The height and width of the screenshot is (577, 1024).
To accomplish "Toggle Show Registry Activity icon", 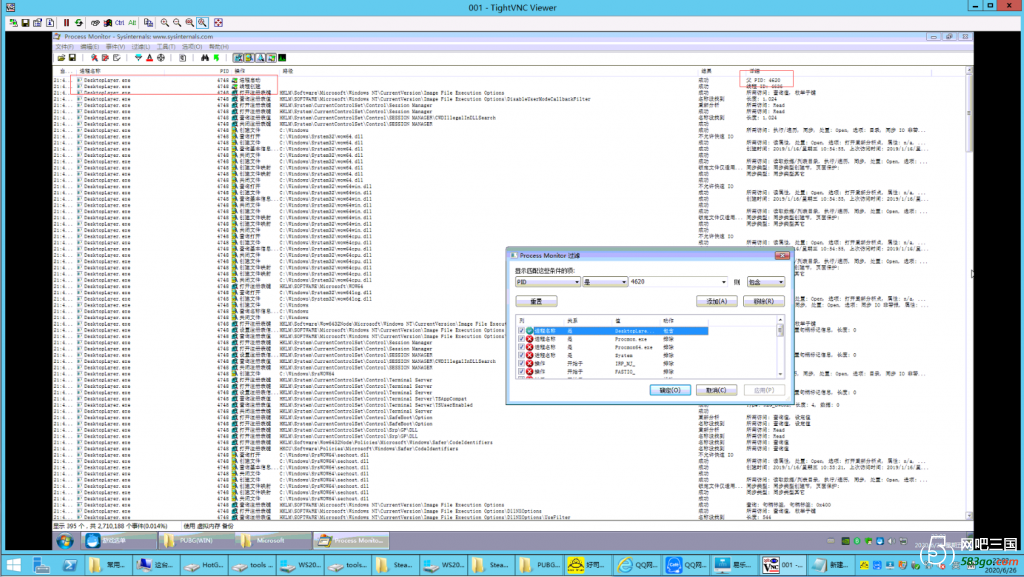I will click(x=239, y=57).
